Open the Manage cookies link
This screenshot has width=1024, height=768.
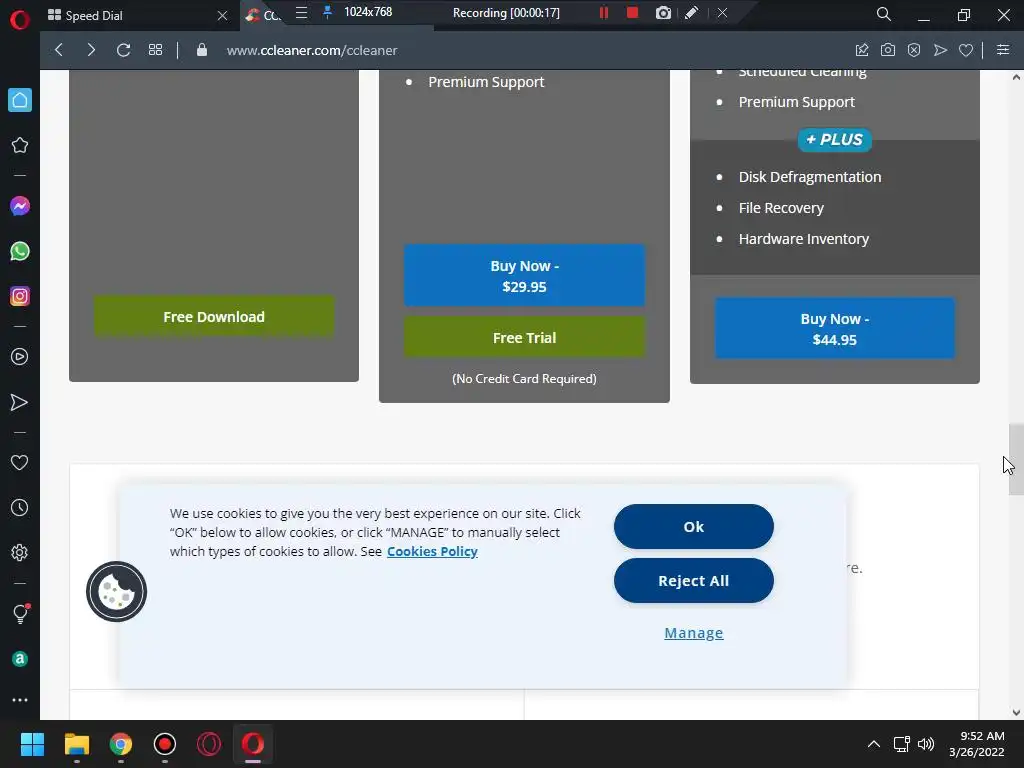click(x=694, y=633)
